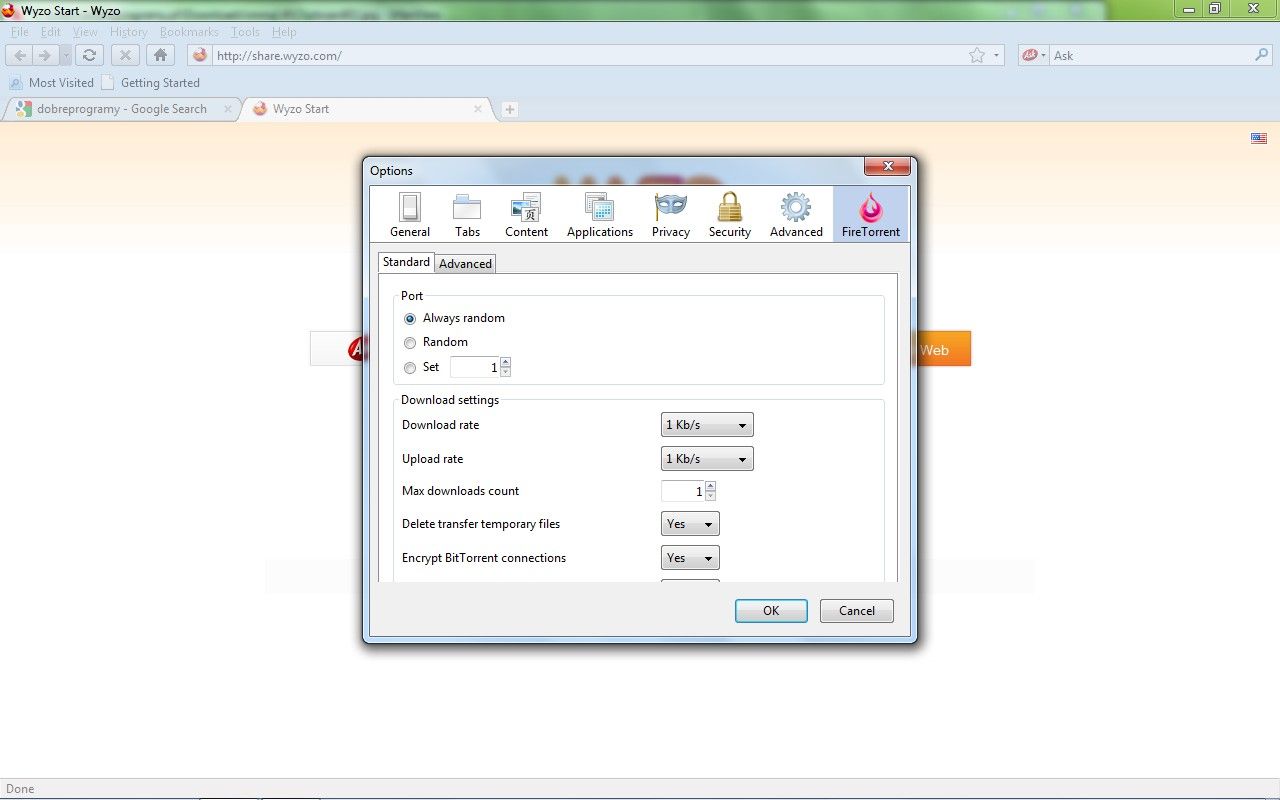Open the View menu
1280x800 pixels.
pyautogui.click(x=85, y=32)
